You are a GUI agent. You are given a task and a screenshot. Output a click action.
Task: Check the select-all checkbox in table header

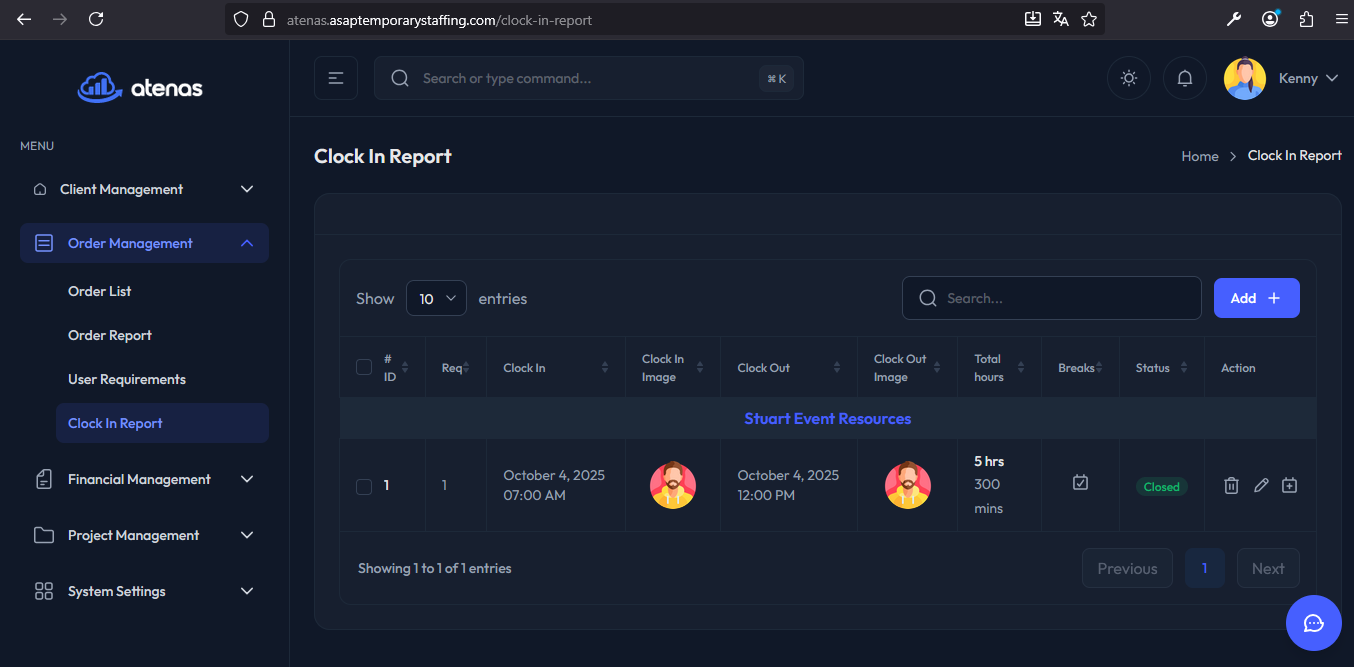364,367
